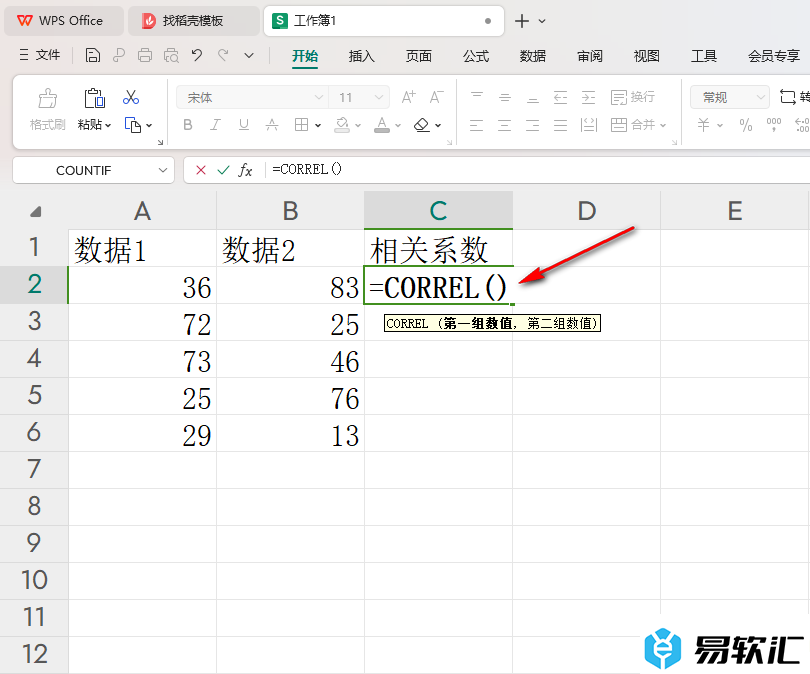Toggle Underline formatting

(x=244, y=125)
